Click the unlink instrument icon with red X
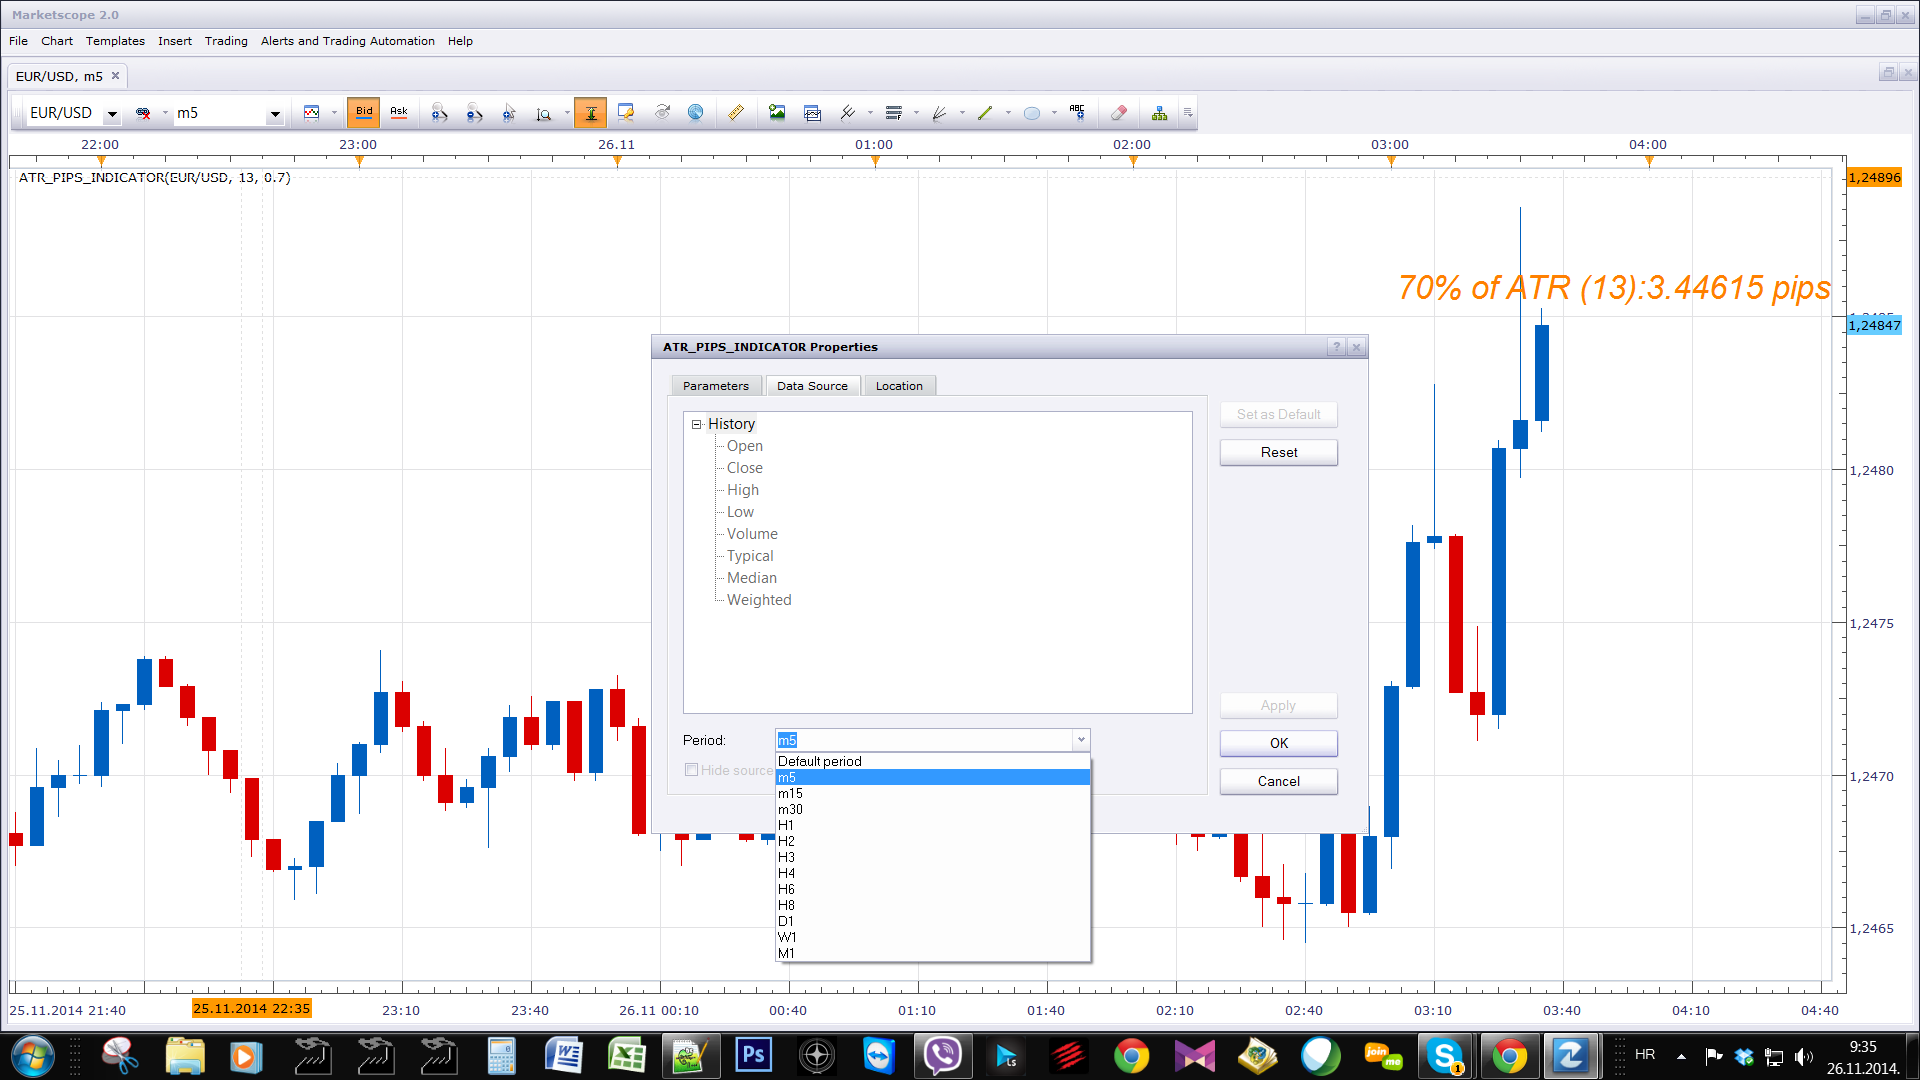 click(x=143, y=113)
